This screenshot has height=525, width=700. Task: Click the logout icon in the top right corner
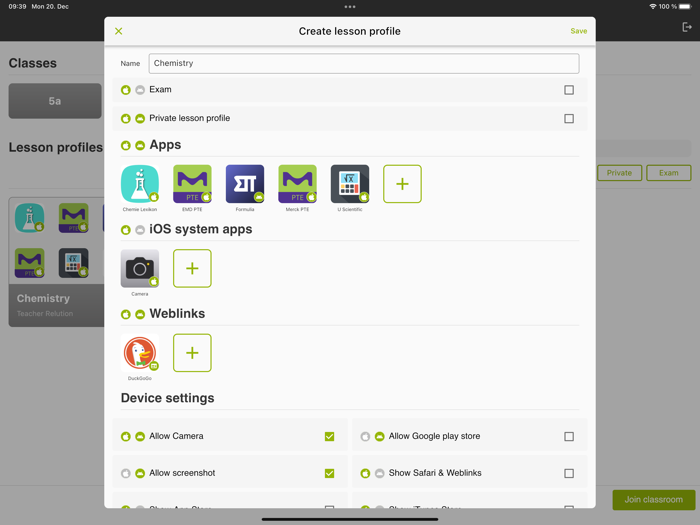pos(687,27)
